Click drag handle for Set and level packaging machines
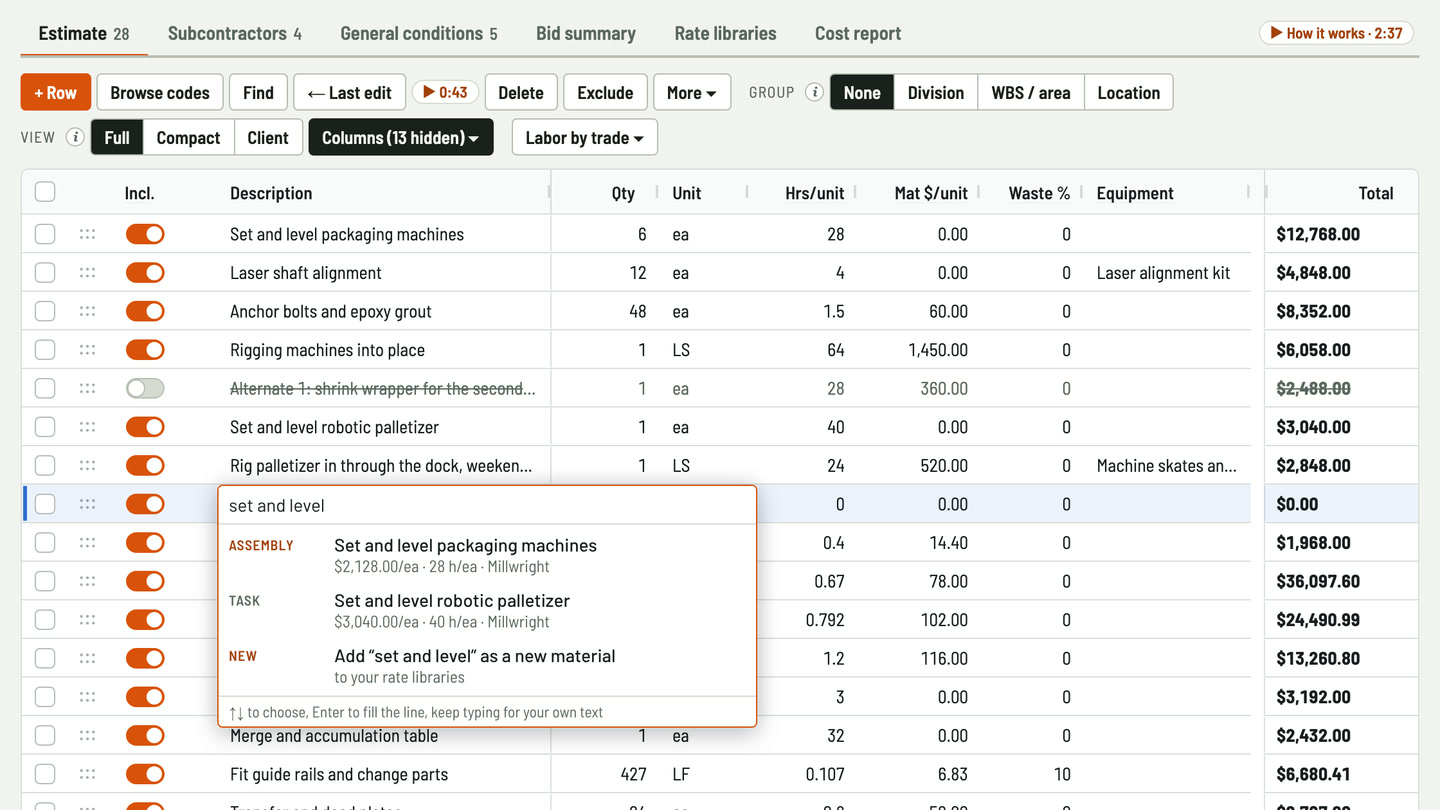This screenshot has width=1440, height=810. coord(87,234)
